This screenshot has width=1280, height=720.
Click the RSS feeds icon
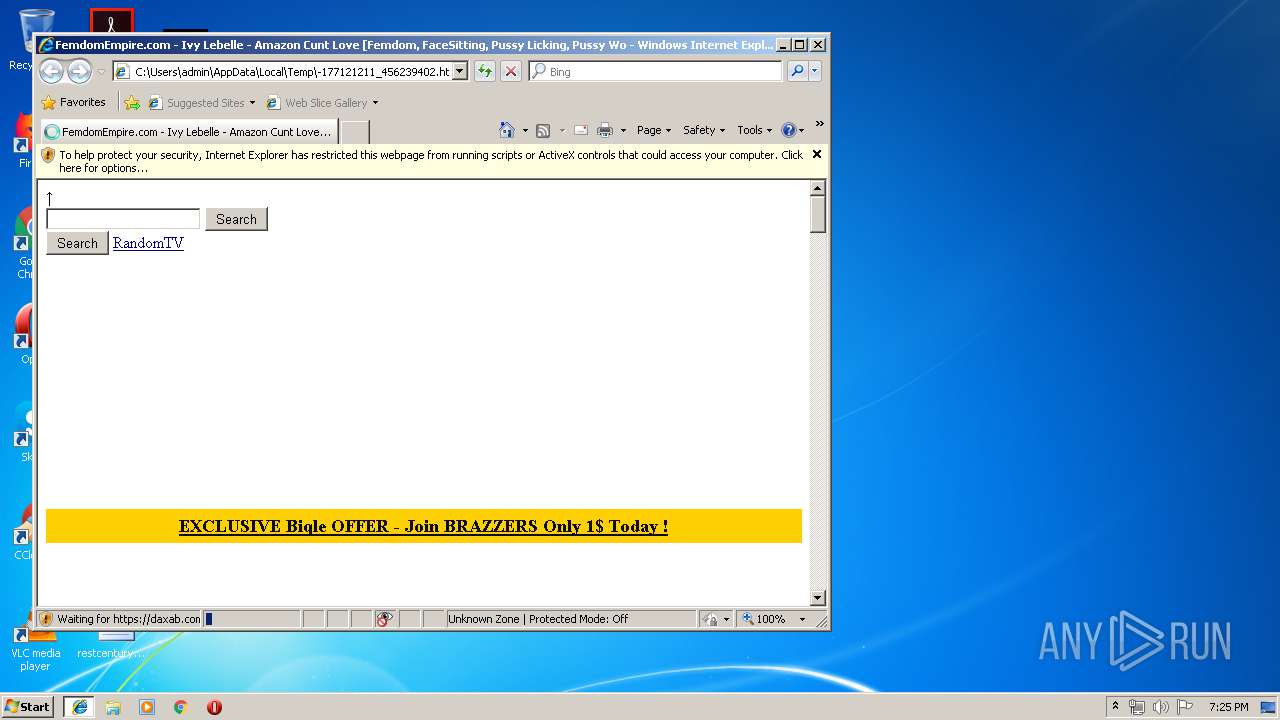pyautogui.click(x=543, y=130)
